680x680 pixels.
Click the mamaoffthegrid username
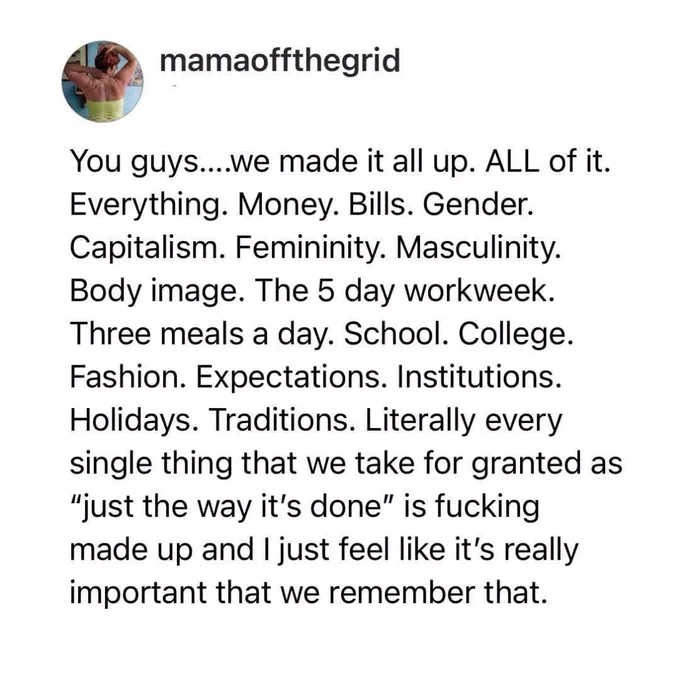tap(280, 61)
